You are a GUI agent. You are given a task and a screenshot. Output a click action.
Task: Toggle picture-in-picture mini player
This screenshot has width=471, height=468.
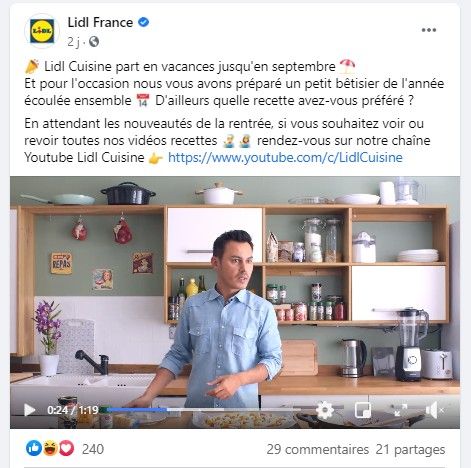(363, 410)
